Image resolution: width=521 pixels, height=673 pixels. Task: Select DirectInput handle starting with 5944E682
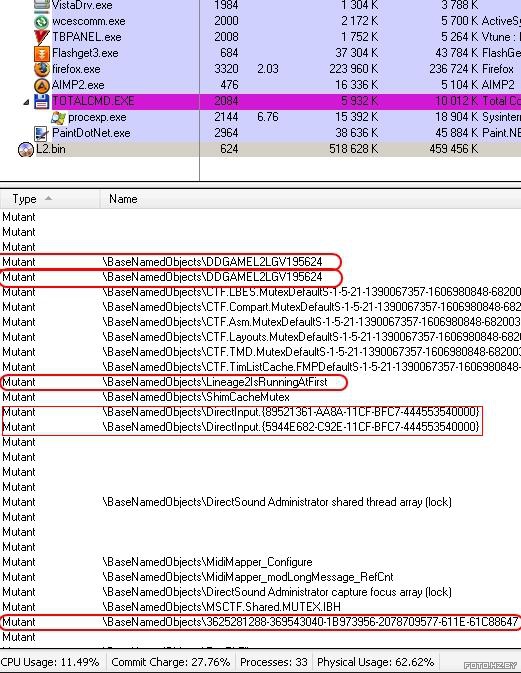tap(291, 427)
